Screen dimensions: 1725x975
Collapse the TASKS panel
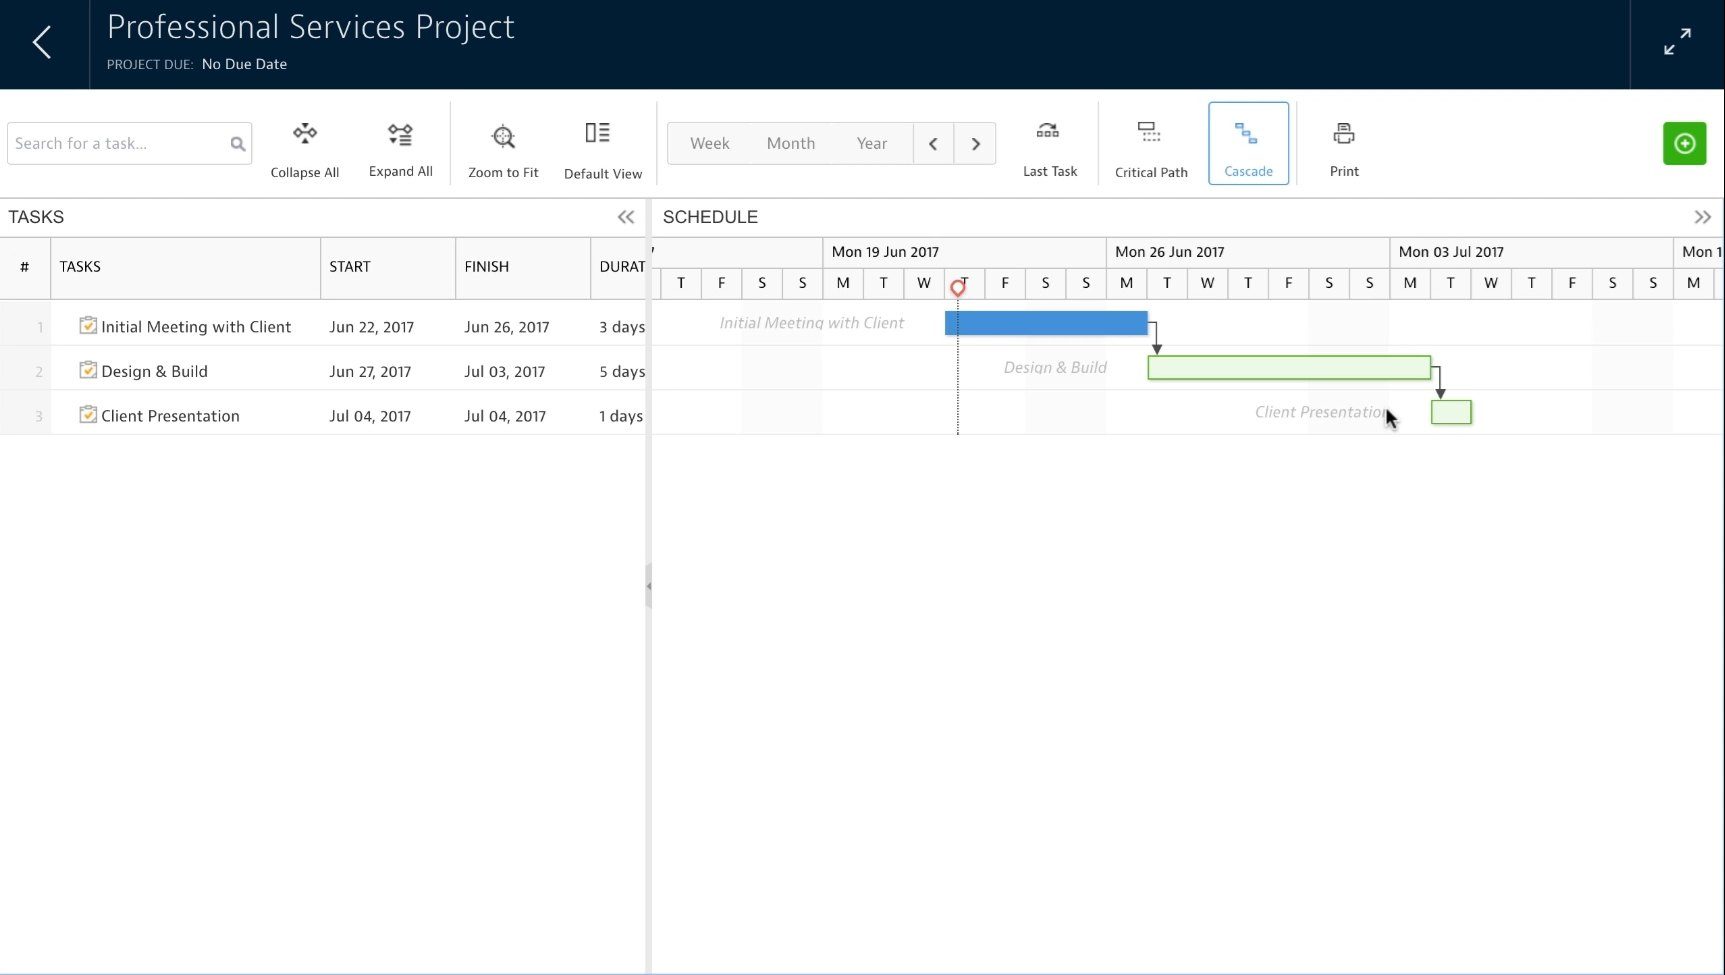[626, 216]
